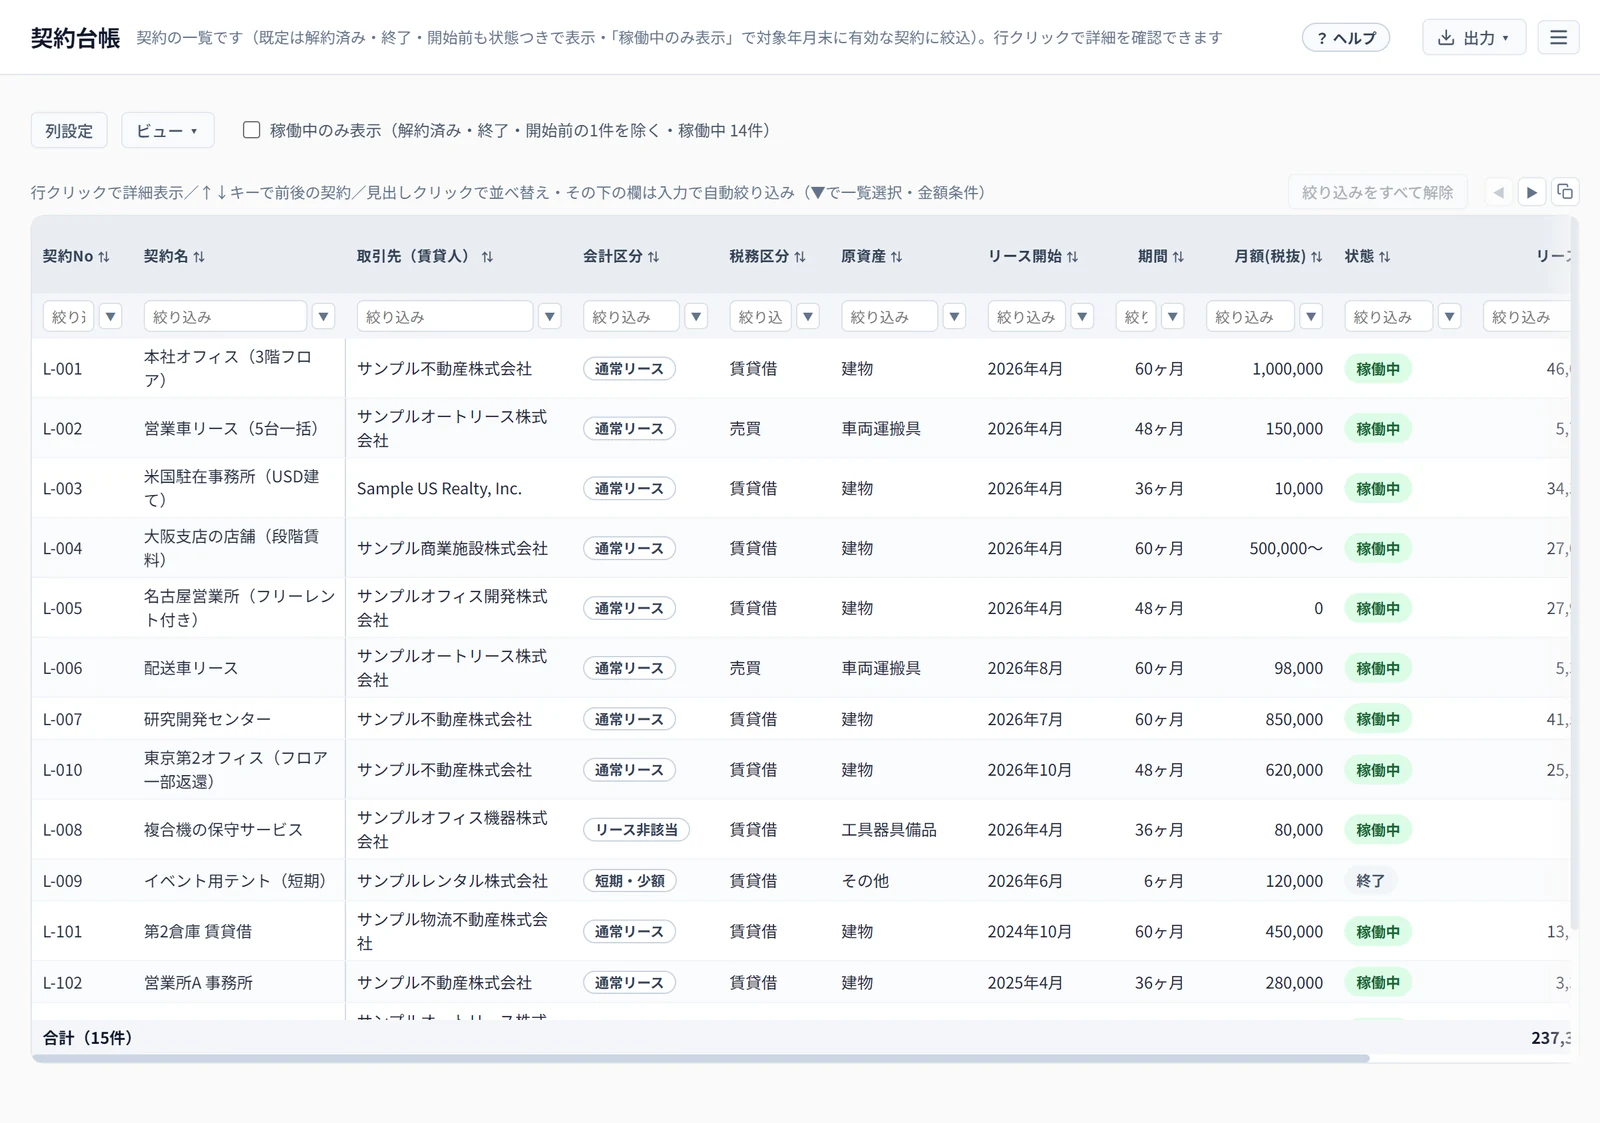Click the horizontal table scrollbar
Viewport: 1600px width, 1123px height.
tap(700, 1058)
